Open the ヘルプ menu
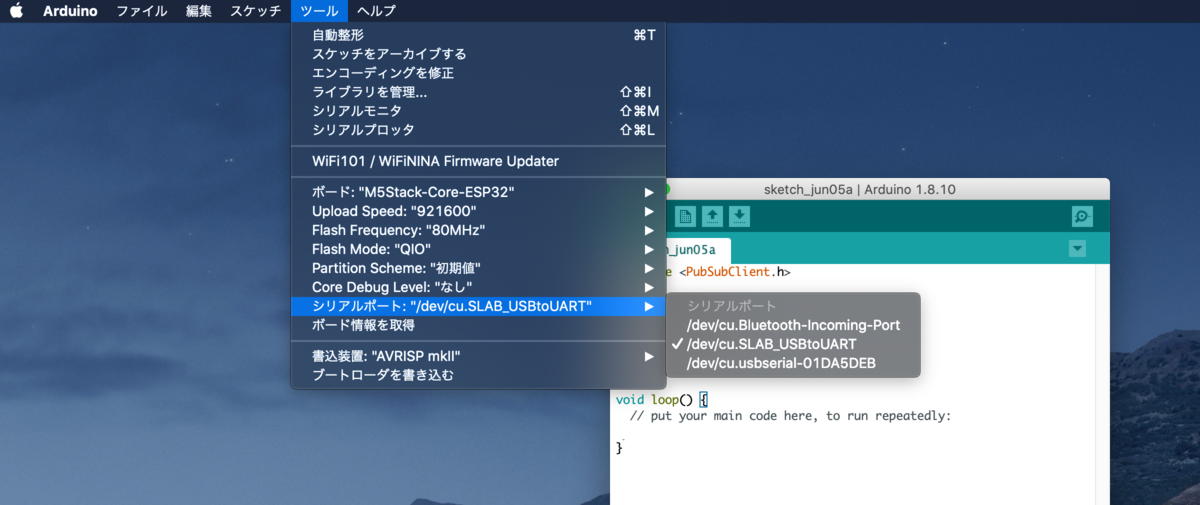Screen dimensions: 1200x505 pyautogui.click(x=376, y=11)
